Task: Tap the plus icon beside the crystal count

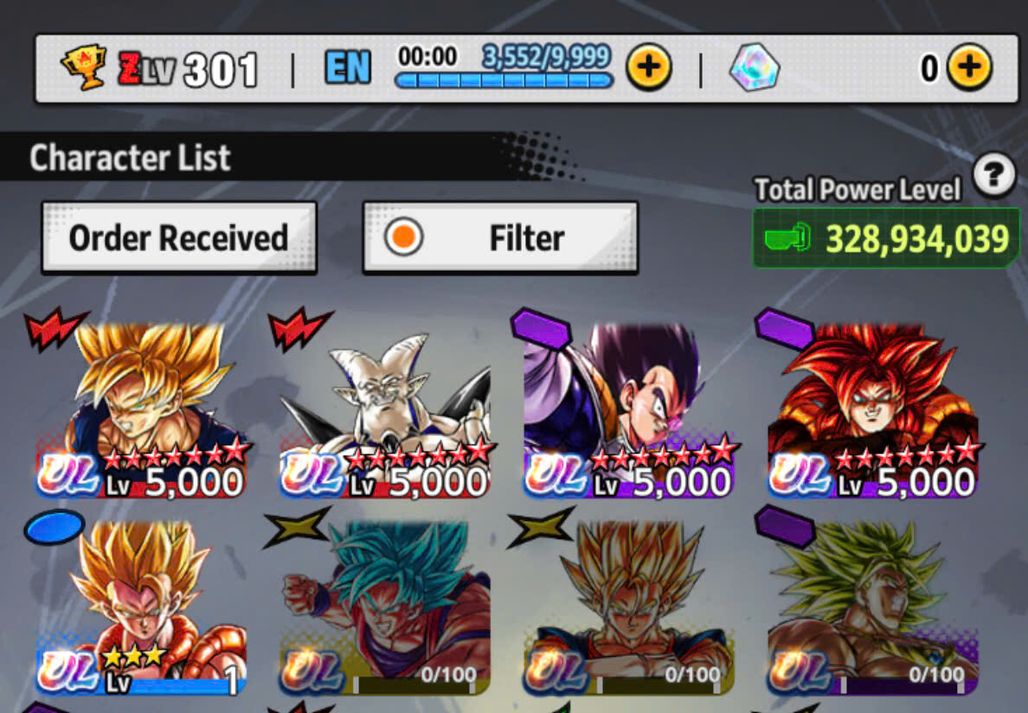Action: 969,67
